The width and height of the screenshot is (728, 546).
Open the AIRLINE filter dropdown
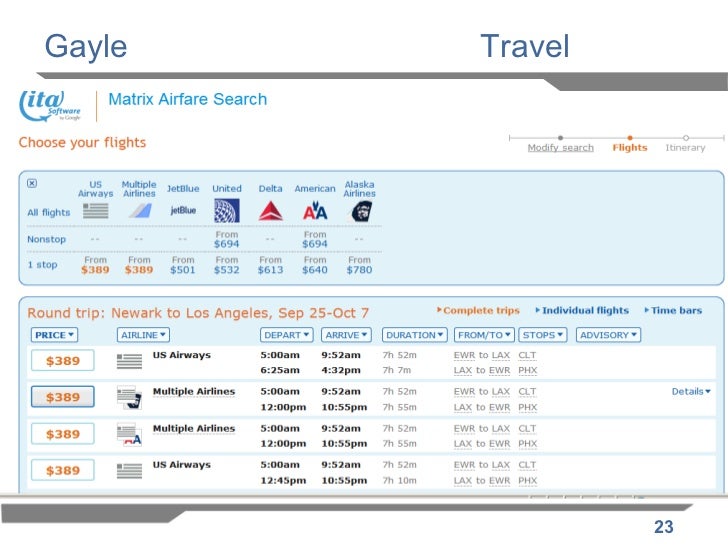pos(143,335)
